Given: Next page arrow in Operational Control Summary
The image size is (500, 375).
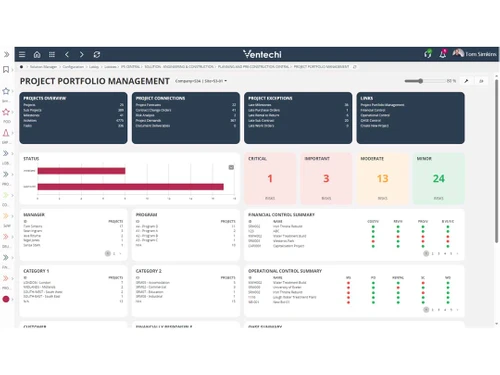Looking at the screenshot, I should coord(457,310).
